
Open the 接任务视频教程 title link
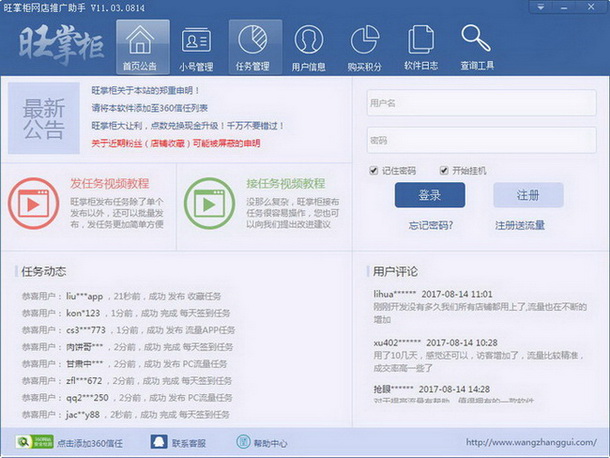click(x=286, y=184)
